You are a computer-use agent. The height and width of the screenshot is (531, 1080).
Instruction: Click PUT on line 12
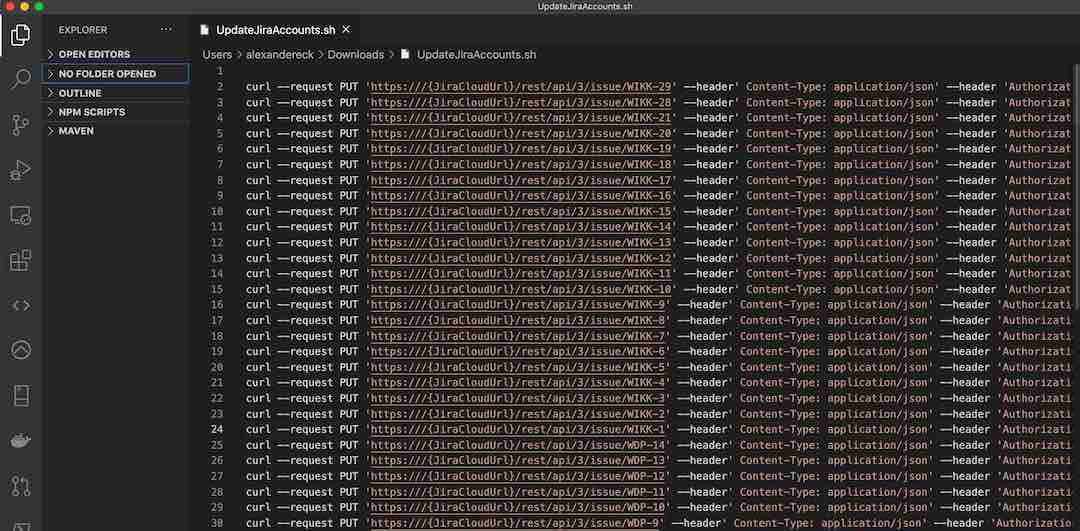tap(349, 242)
